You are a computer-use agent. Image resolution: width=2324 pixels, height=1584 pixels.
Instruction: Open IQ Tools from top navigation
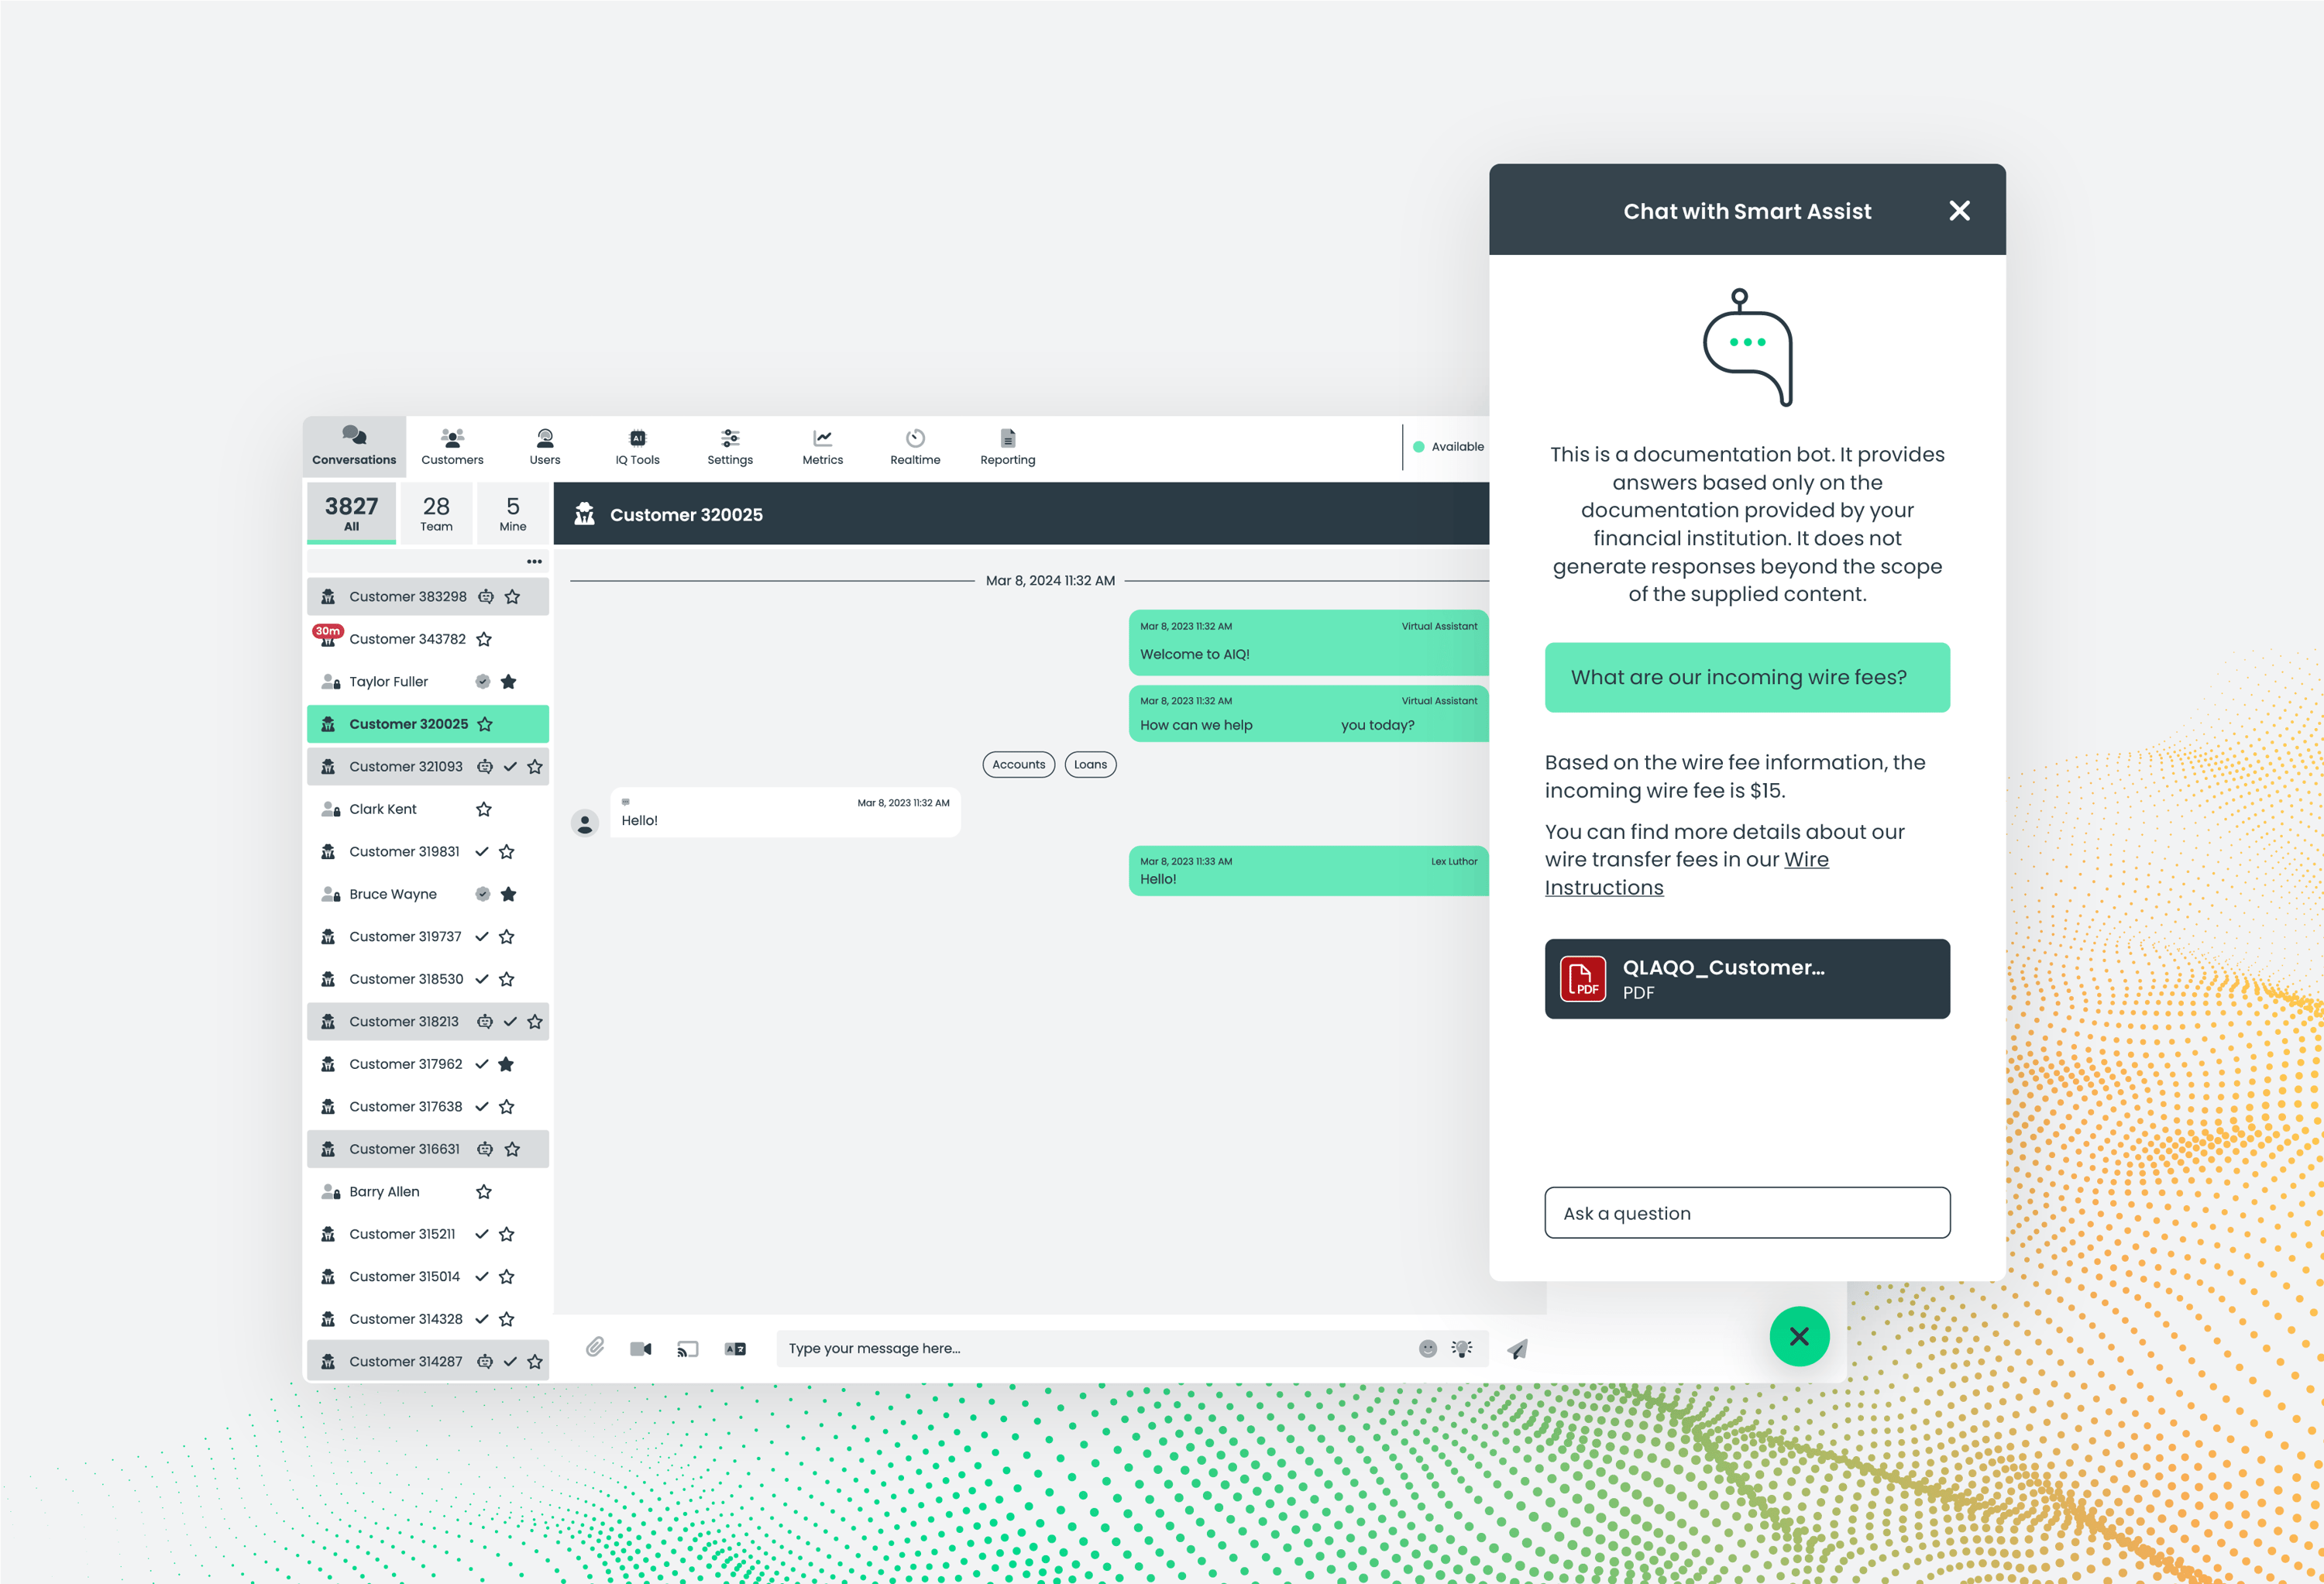pyautogui.click(x=637, y=447)
